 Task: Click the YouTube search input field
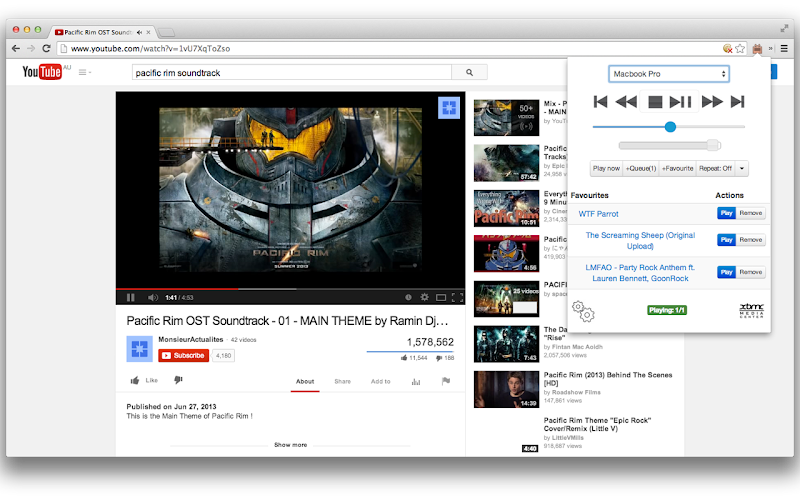point(292,72)
